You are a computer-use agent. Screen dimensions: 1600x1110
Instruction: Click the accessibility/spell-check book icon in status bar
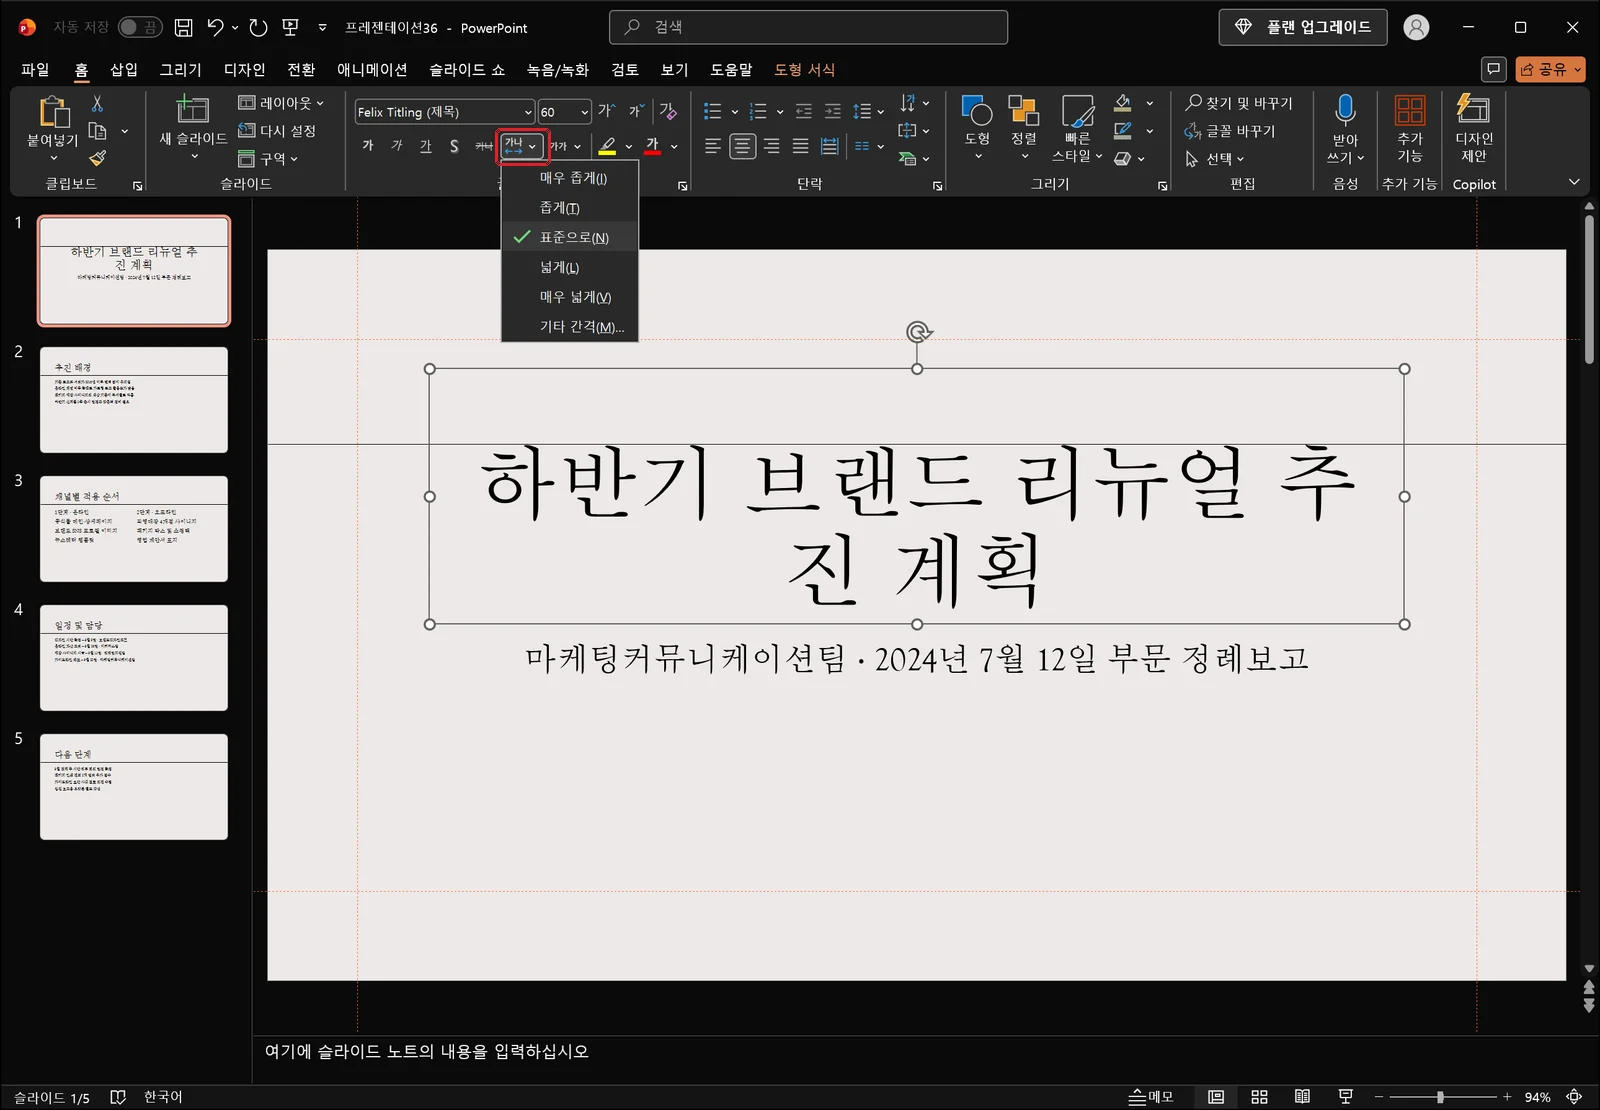(x=117, y=1097)
